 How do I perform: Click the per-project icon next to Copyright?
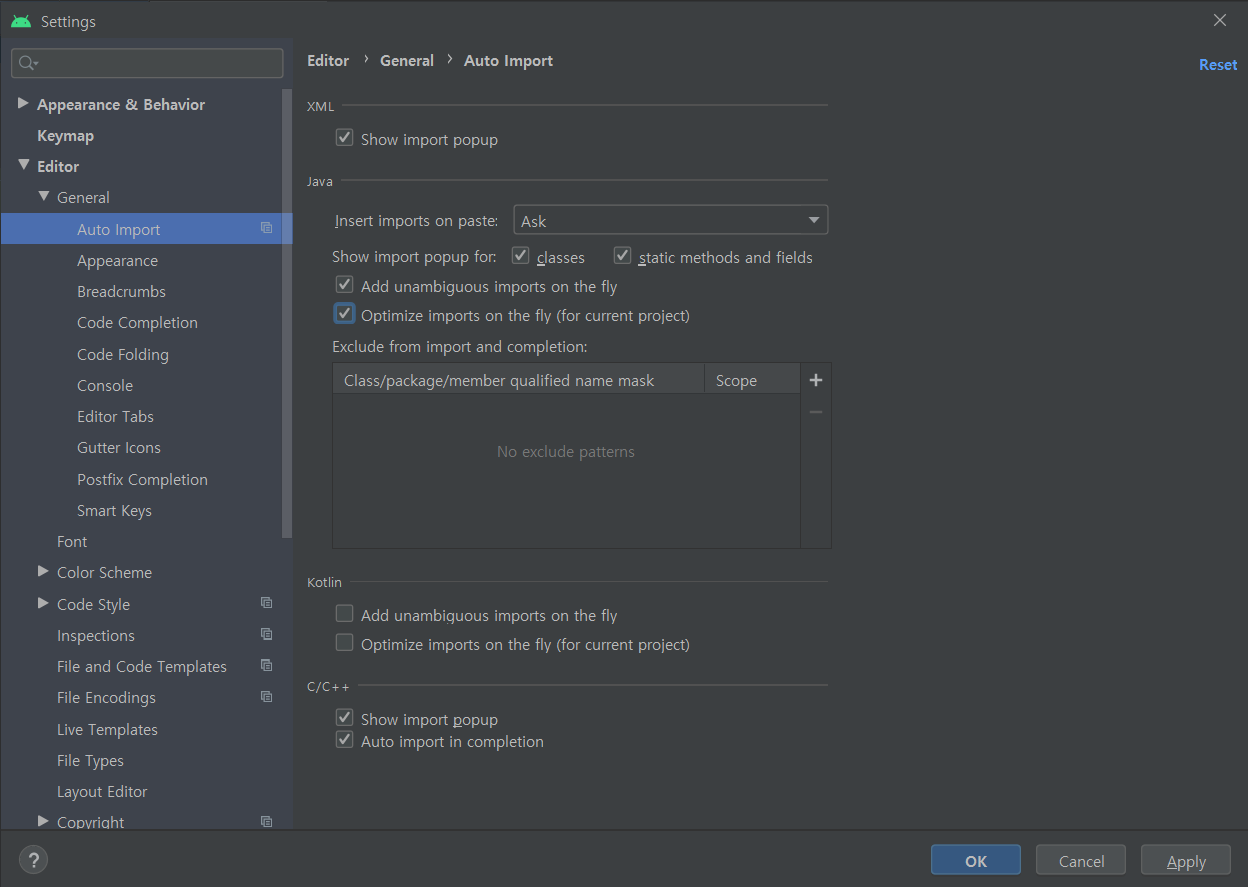point(266,821)
